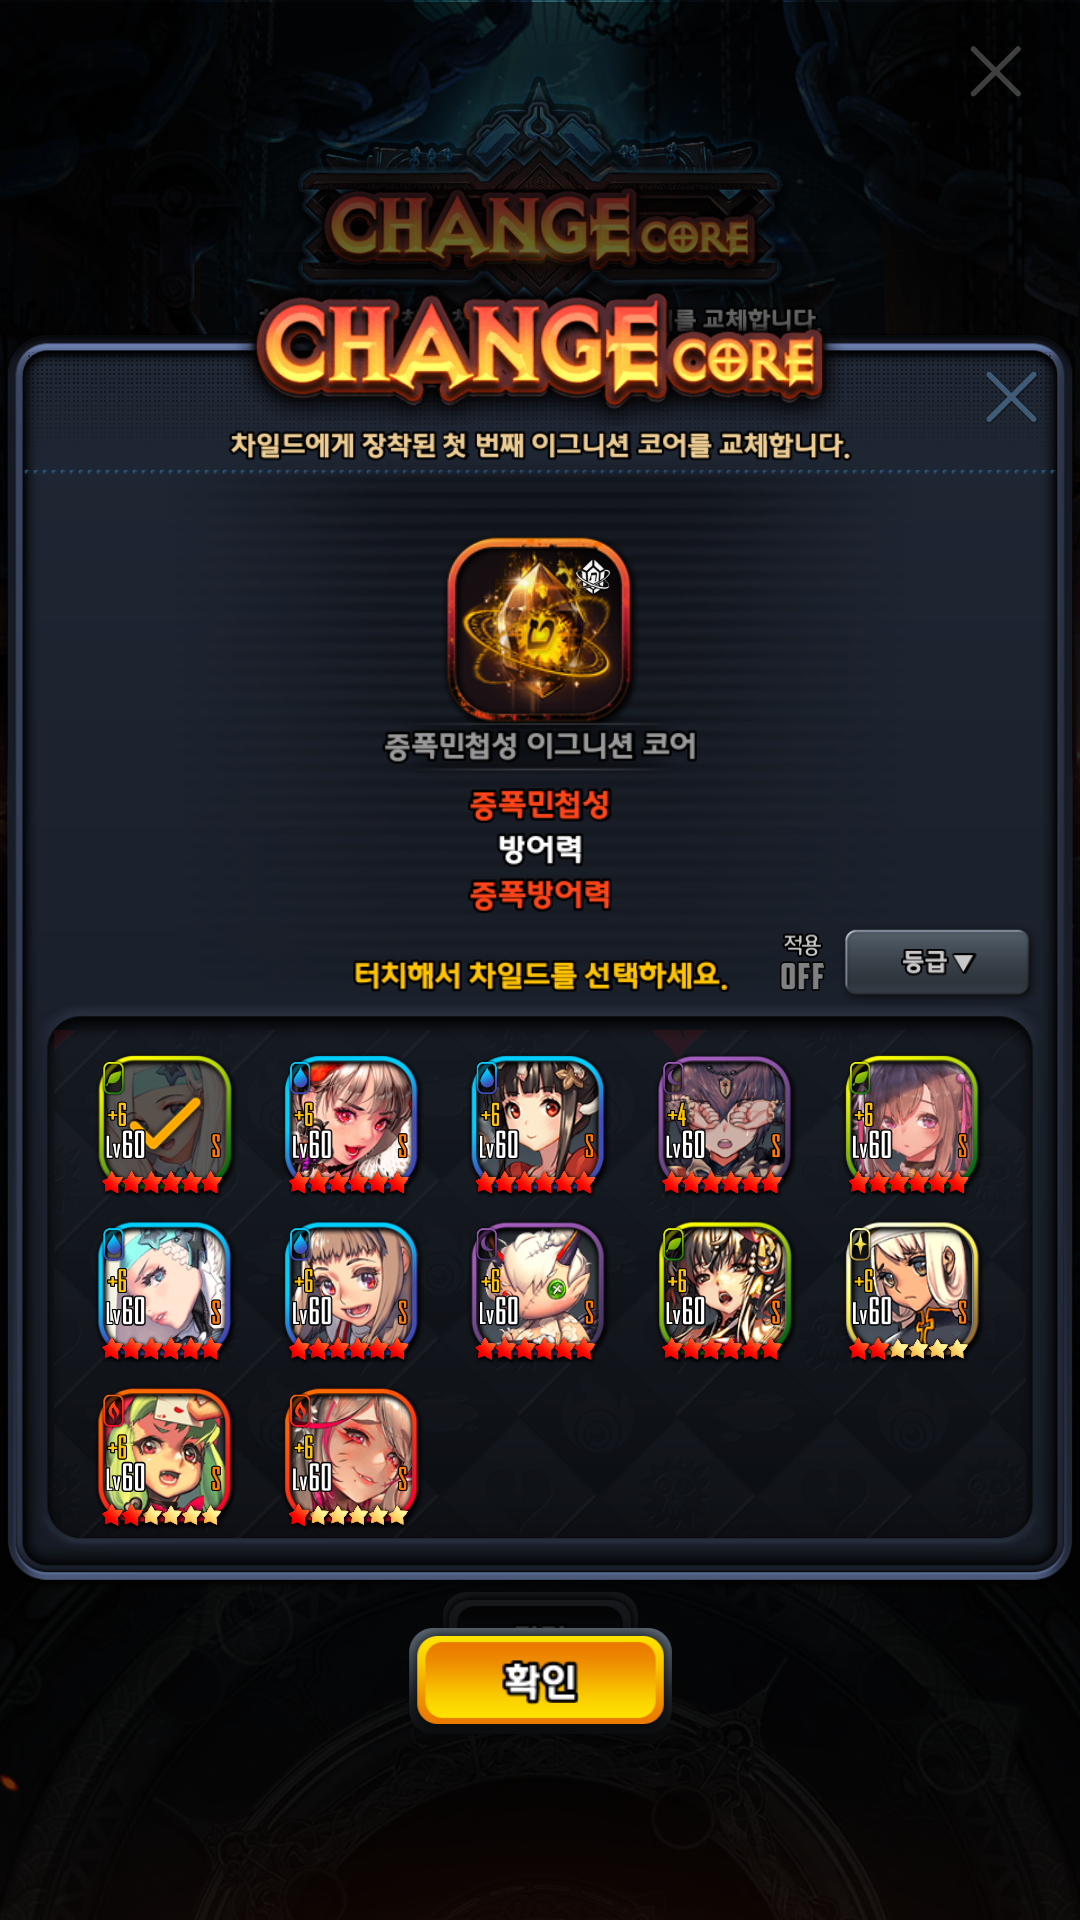The image size is (1080, 1920).
Task: Select the gold-ornamented dark-haired child portrait
Action: (725, 1290)
